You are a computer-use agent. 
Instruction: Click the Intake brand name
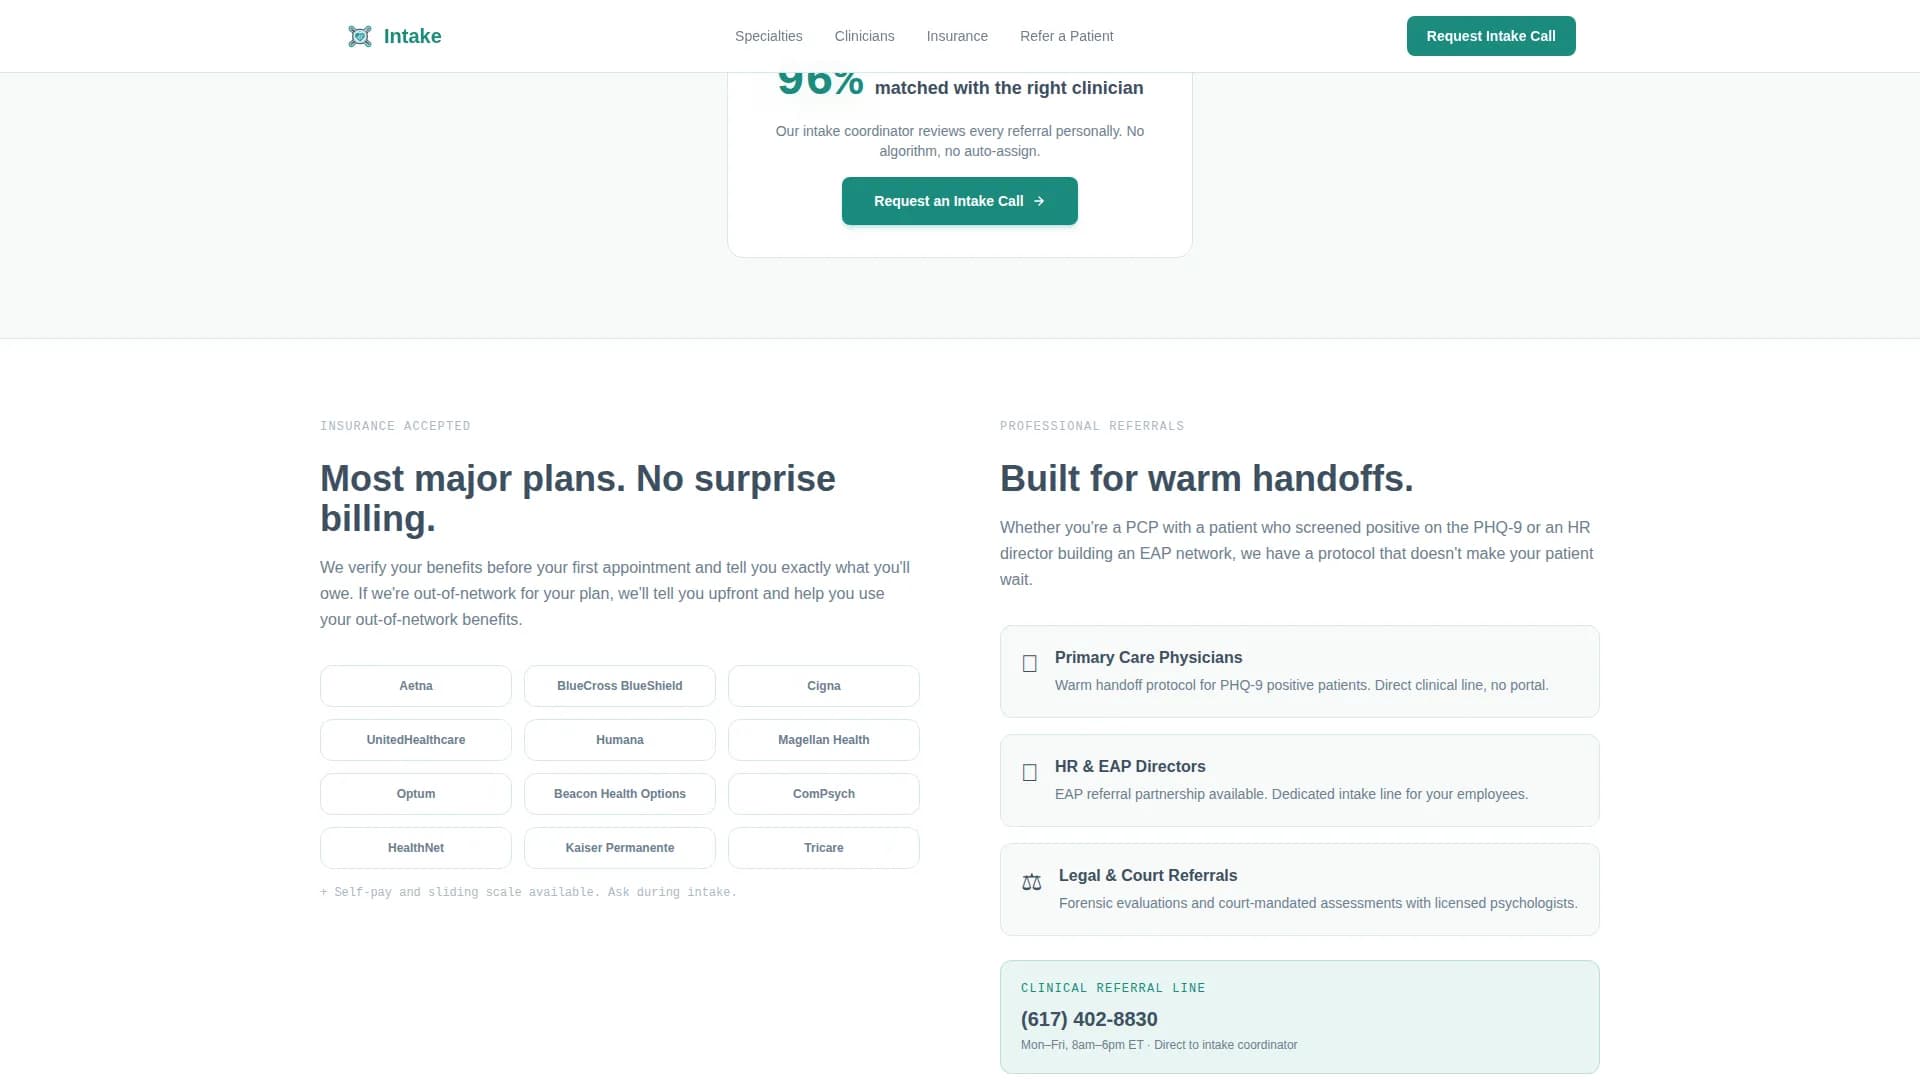pyautogui.click(x=412, y=36)
